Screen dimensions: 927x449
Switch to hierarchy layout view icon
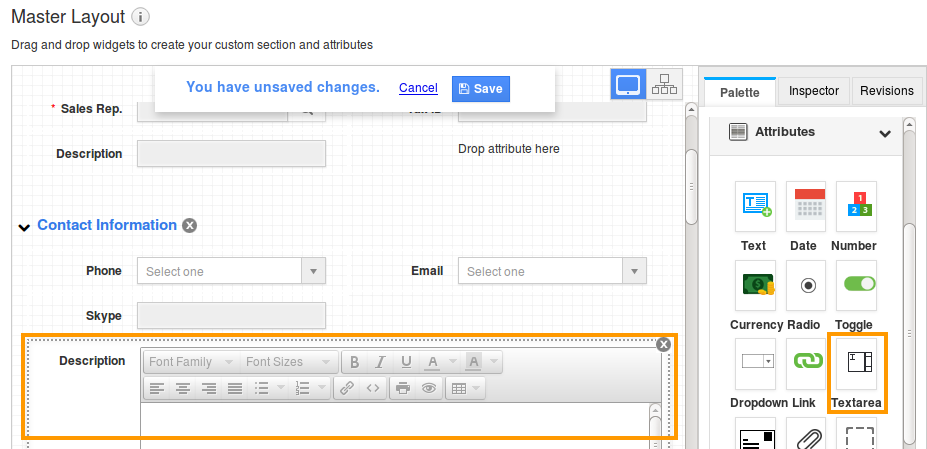664,85
